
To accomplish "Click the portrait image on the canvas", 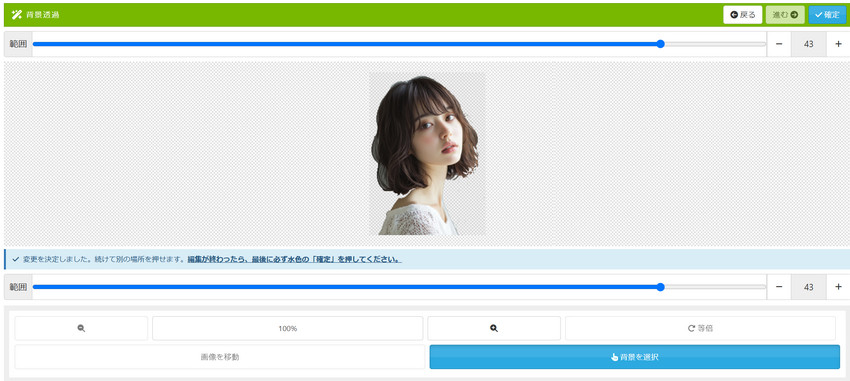I will (427, 154).
